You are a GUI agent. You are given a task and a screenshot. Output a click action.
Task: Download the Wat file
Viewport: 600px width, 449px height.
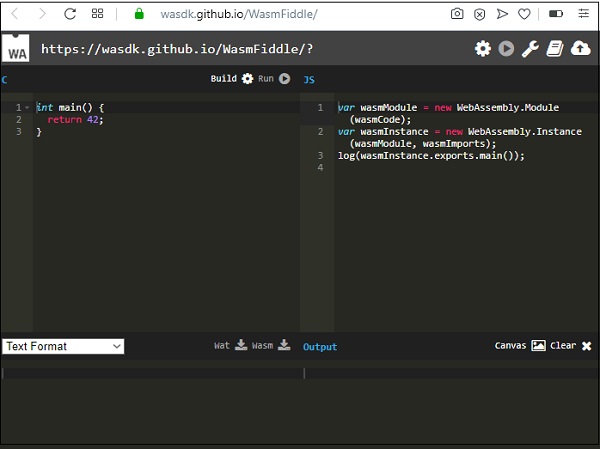240,346
